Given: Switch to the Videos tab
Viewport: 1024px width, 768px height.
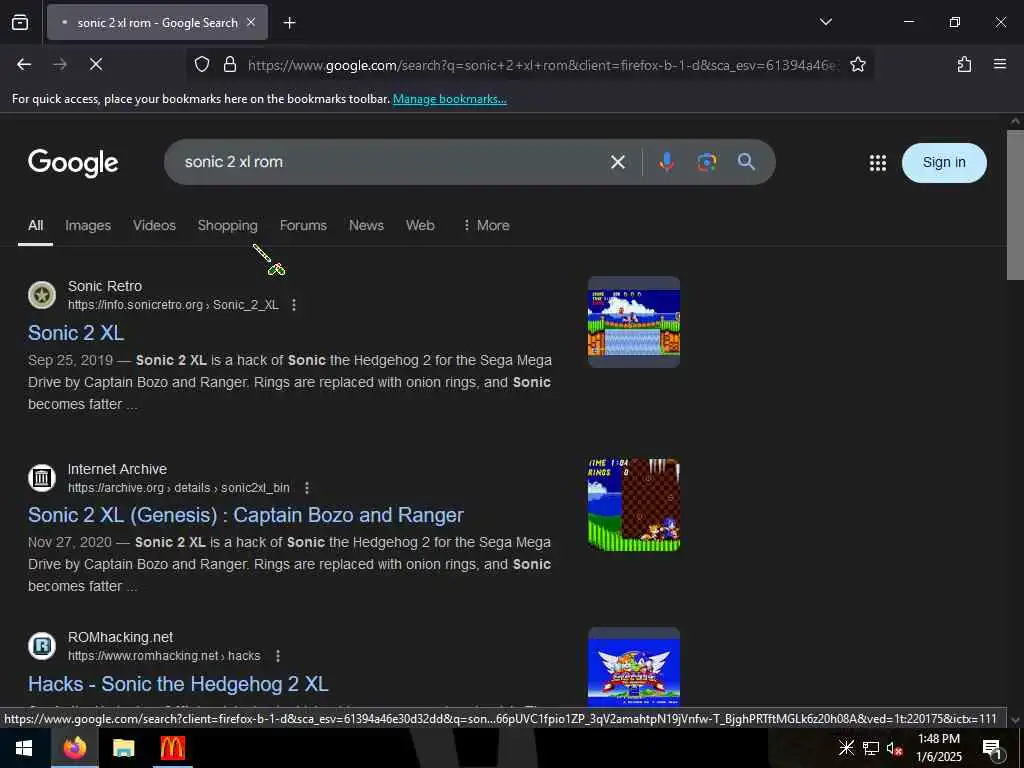Looking at the screenshot, I should 154,225.
